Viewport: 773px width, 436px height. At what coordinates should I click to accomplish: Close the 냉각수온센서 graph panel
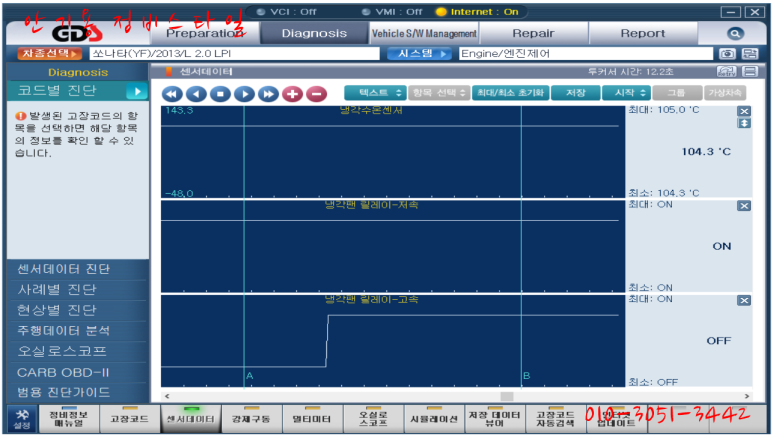[x=743, y=111]
